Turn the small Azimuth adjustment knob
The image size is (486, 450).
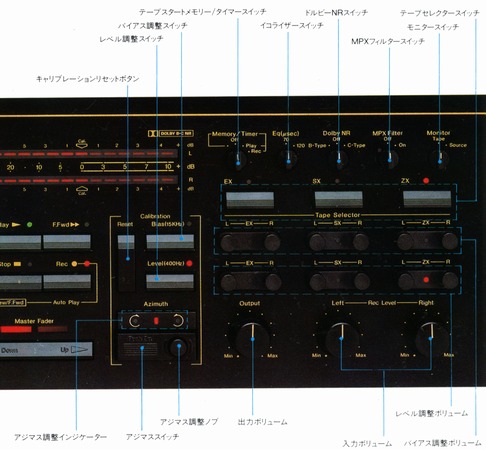tap(179, 347)
